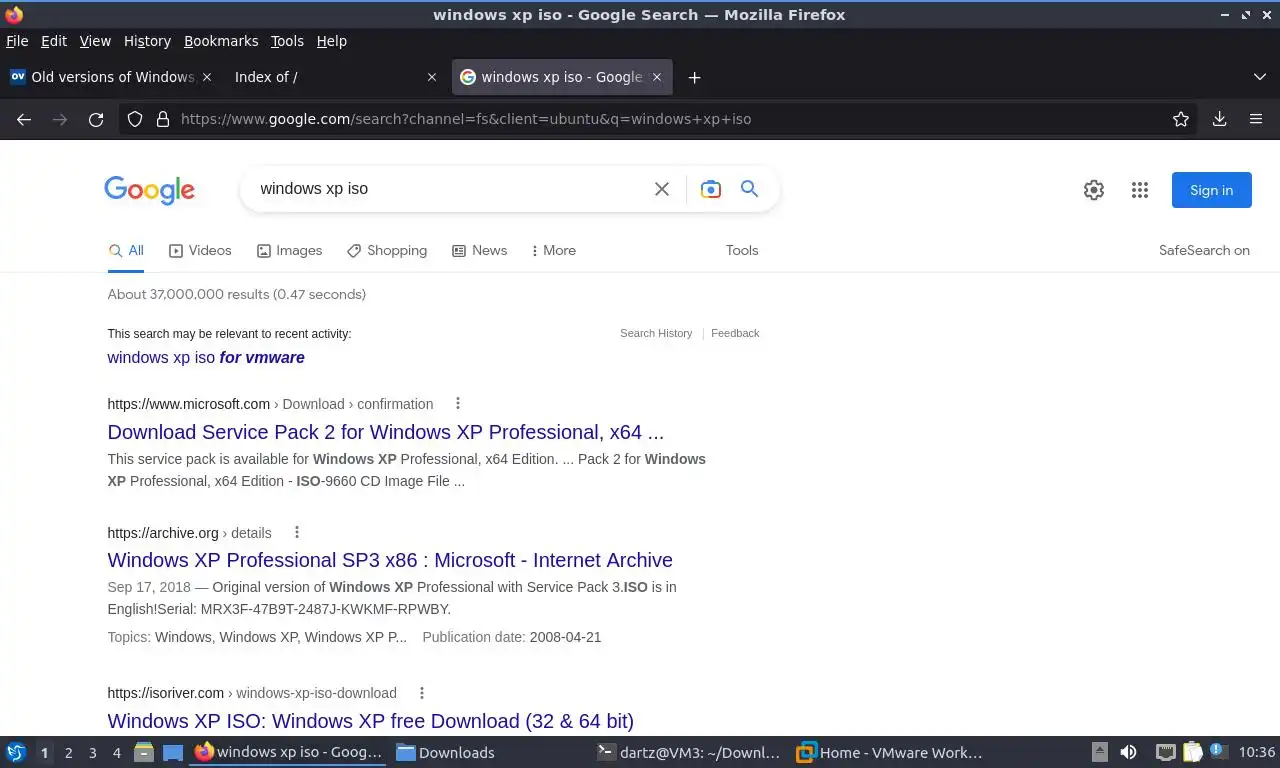Open the Tools menu in menu bar
This screenshot has width=1280, height=768.
[x=287, y=41]
